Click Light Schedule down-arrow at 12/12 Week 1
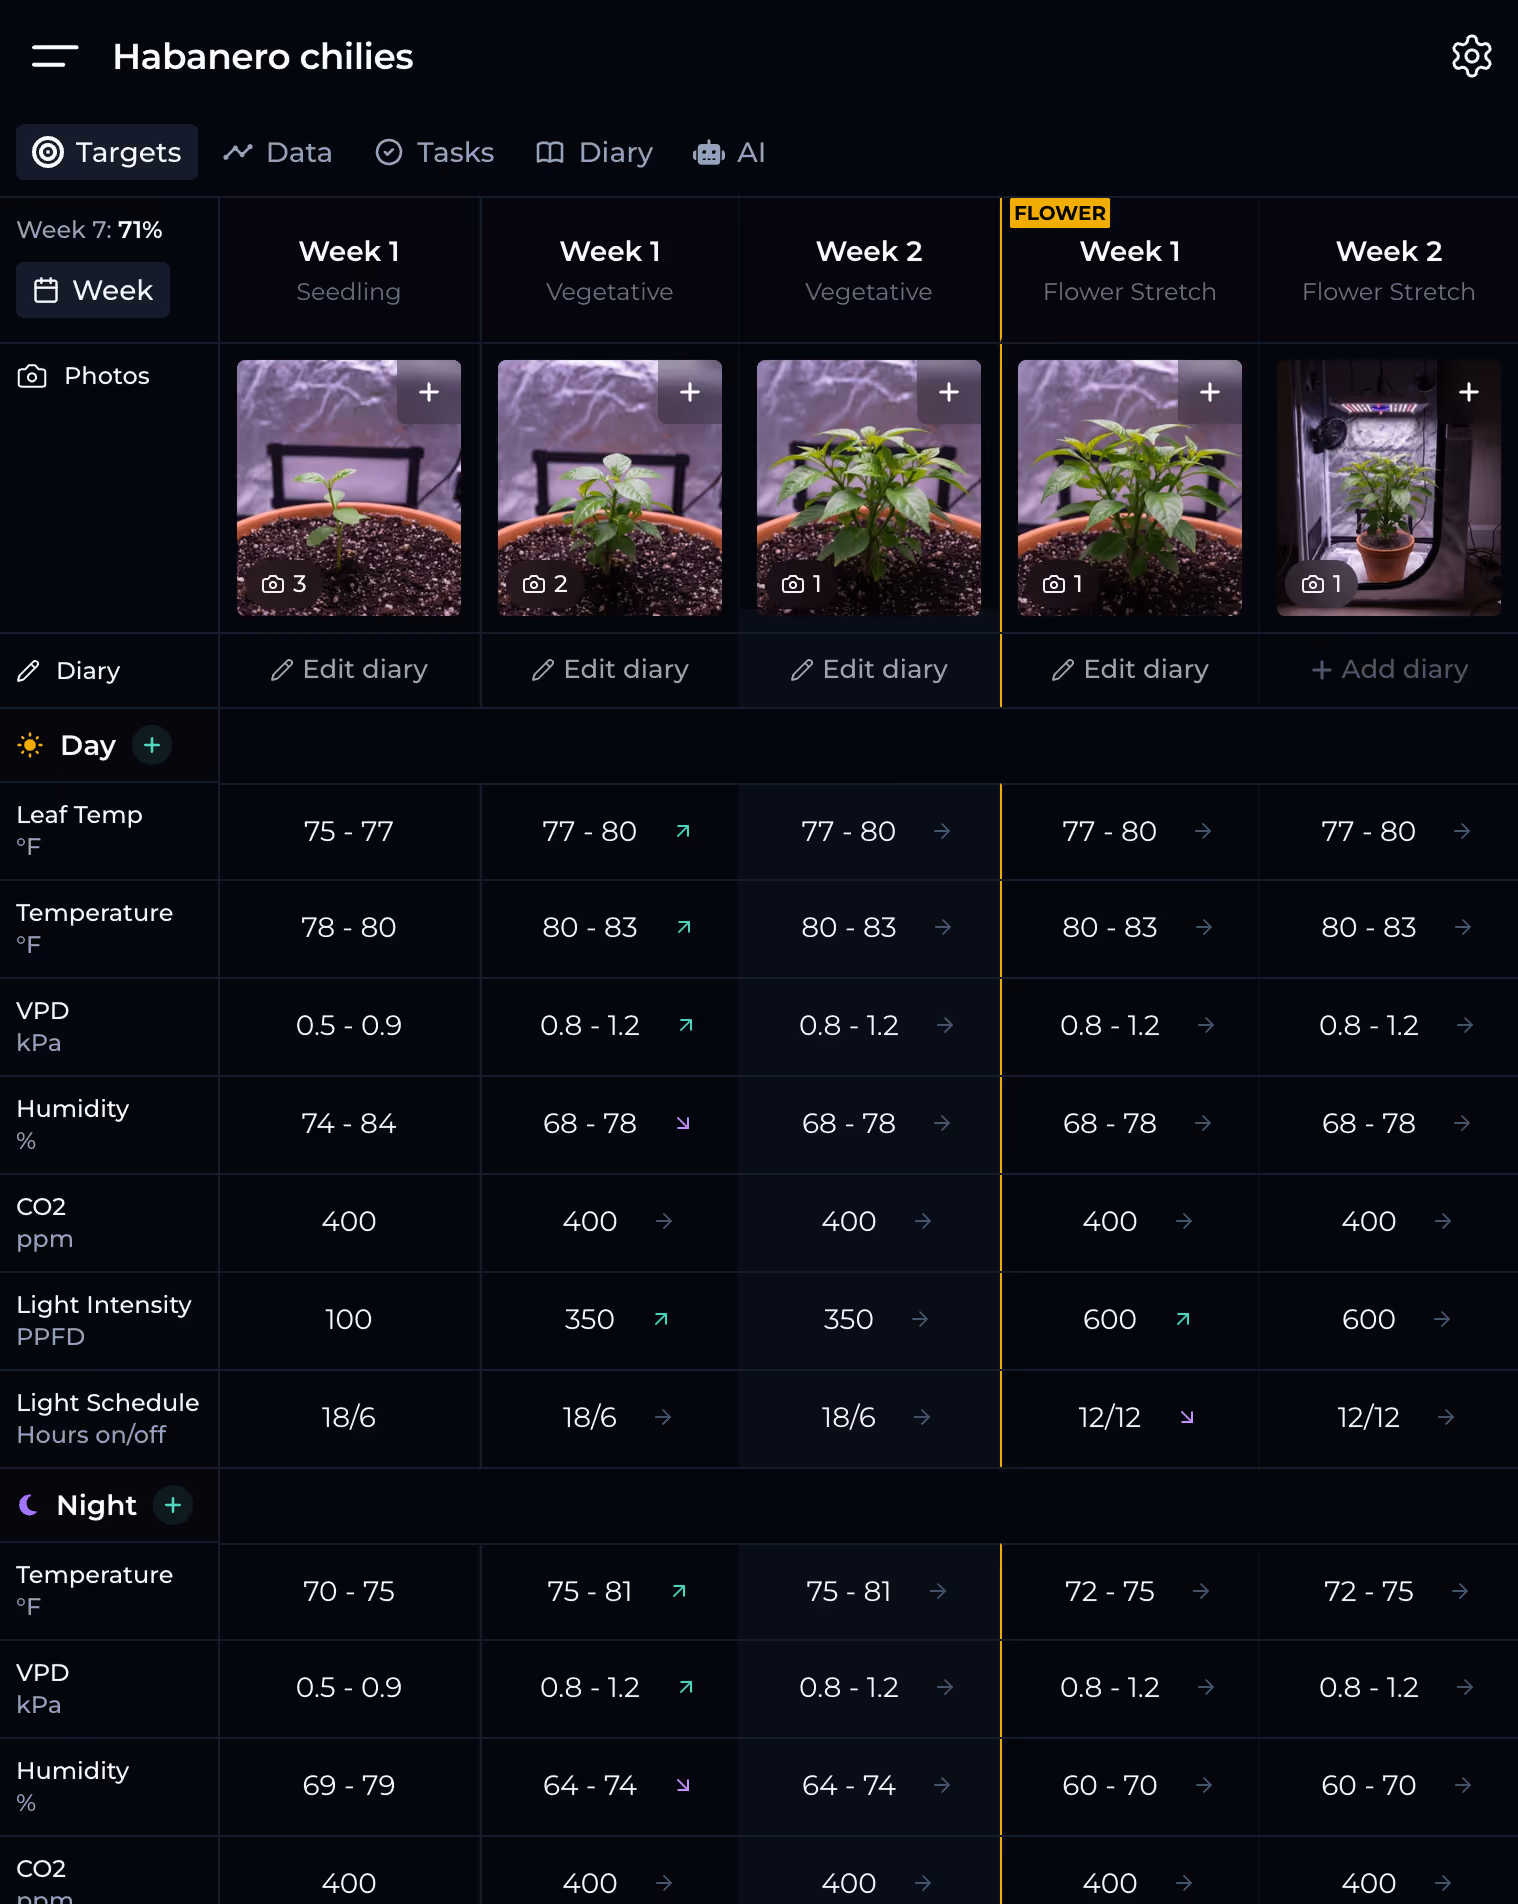 [1187, 1417]
